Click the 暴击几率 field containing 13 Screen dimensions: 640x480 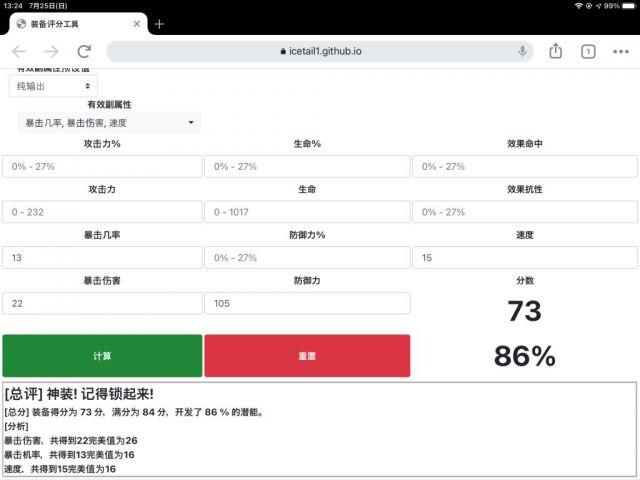[x=102, y=258]
